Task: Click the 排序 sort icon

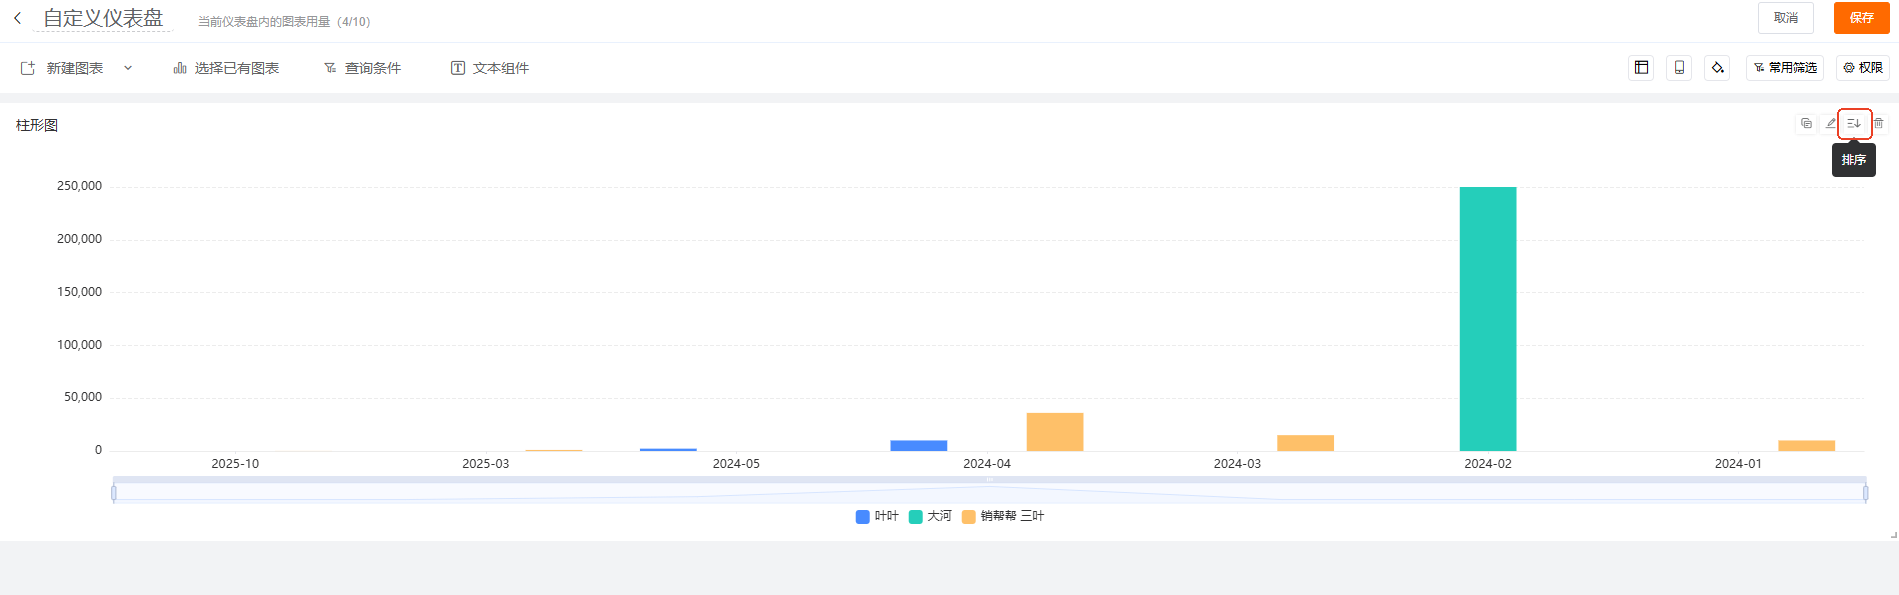Action: click(1854, 124)
